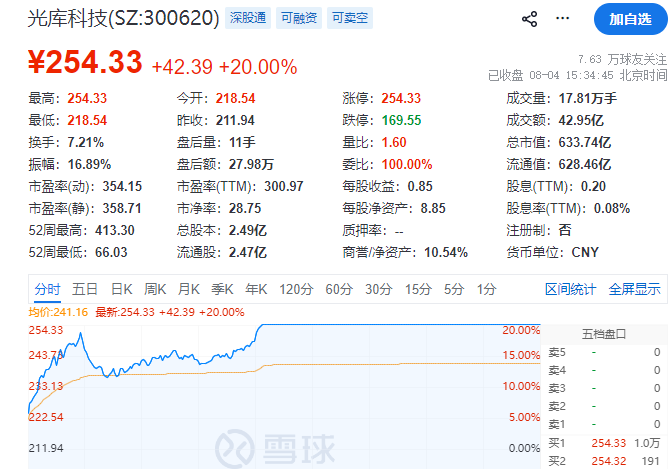Click the 全屏显示 link
The height and width of the screenshot is (469, 672).
click(x=634, y=289)
